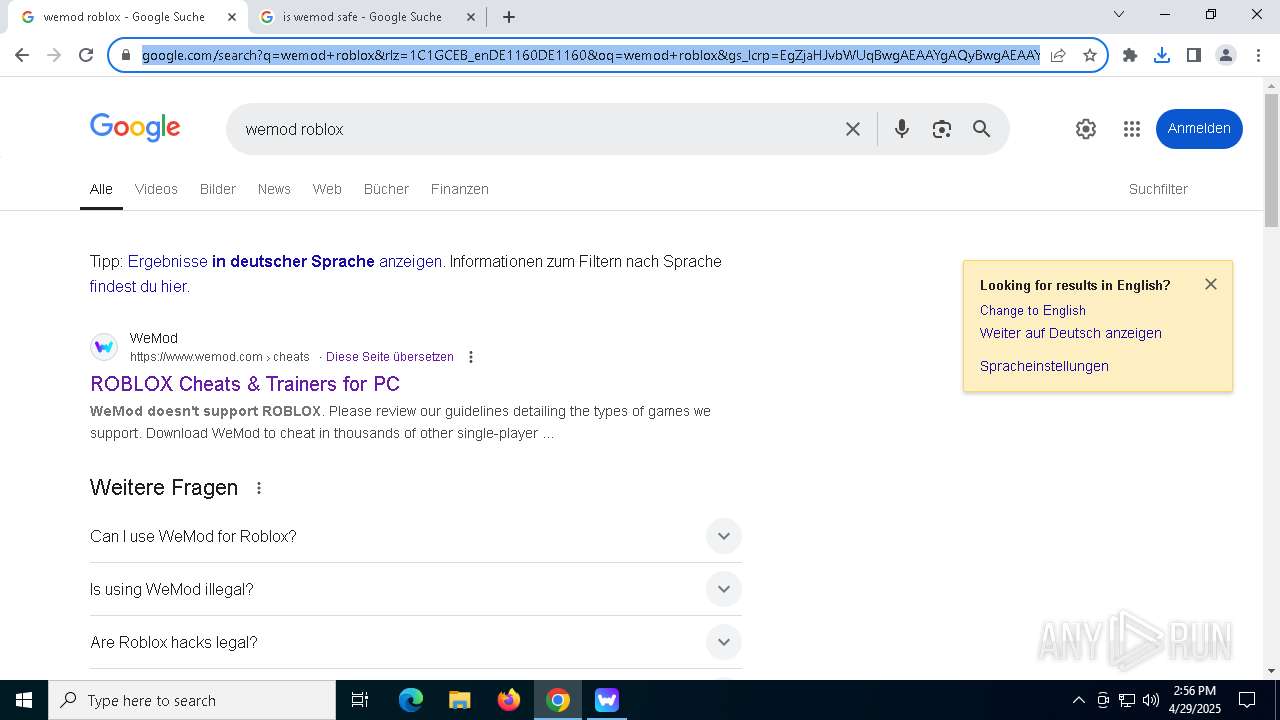Select the Alle results tab
This screenshot has height=720, width=1280.
point(101,189)
